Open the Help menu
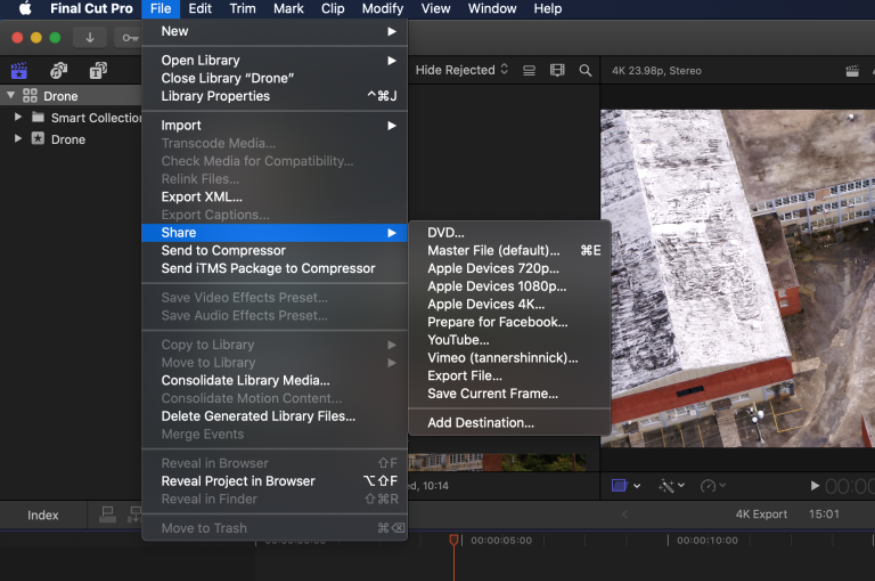This screenshot has height=581, width=875. coord(547,8)
